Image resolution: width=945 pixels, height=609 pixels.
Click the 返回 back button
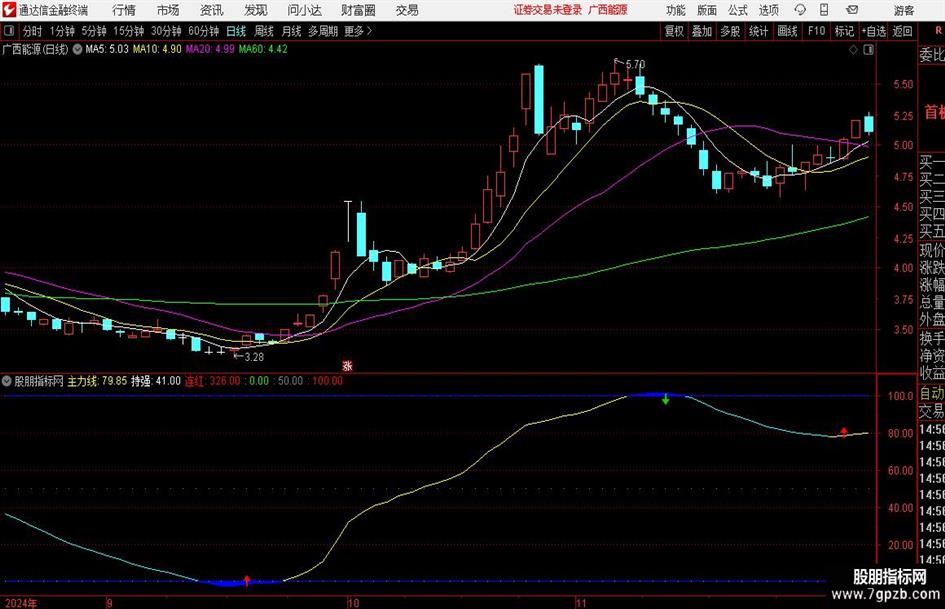pos(902,31)
